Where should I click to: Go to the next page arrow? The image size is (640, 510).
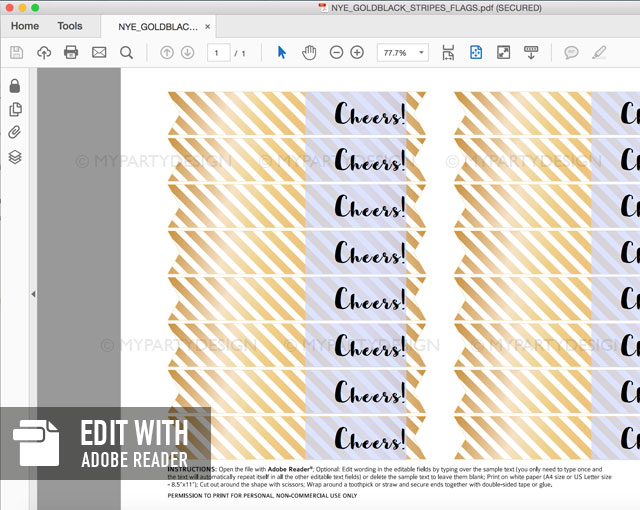pyautogui.click(x=187, y=52)
